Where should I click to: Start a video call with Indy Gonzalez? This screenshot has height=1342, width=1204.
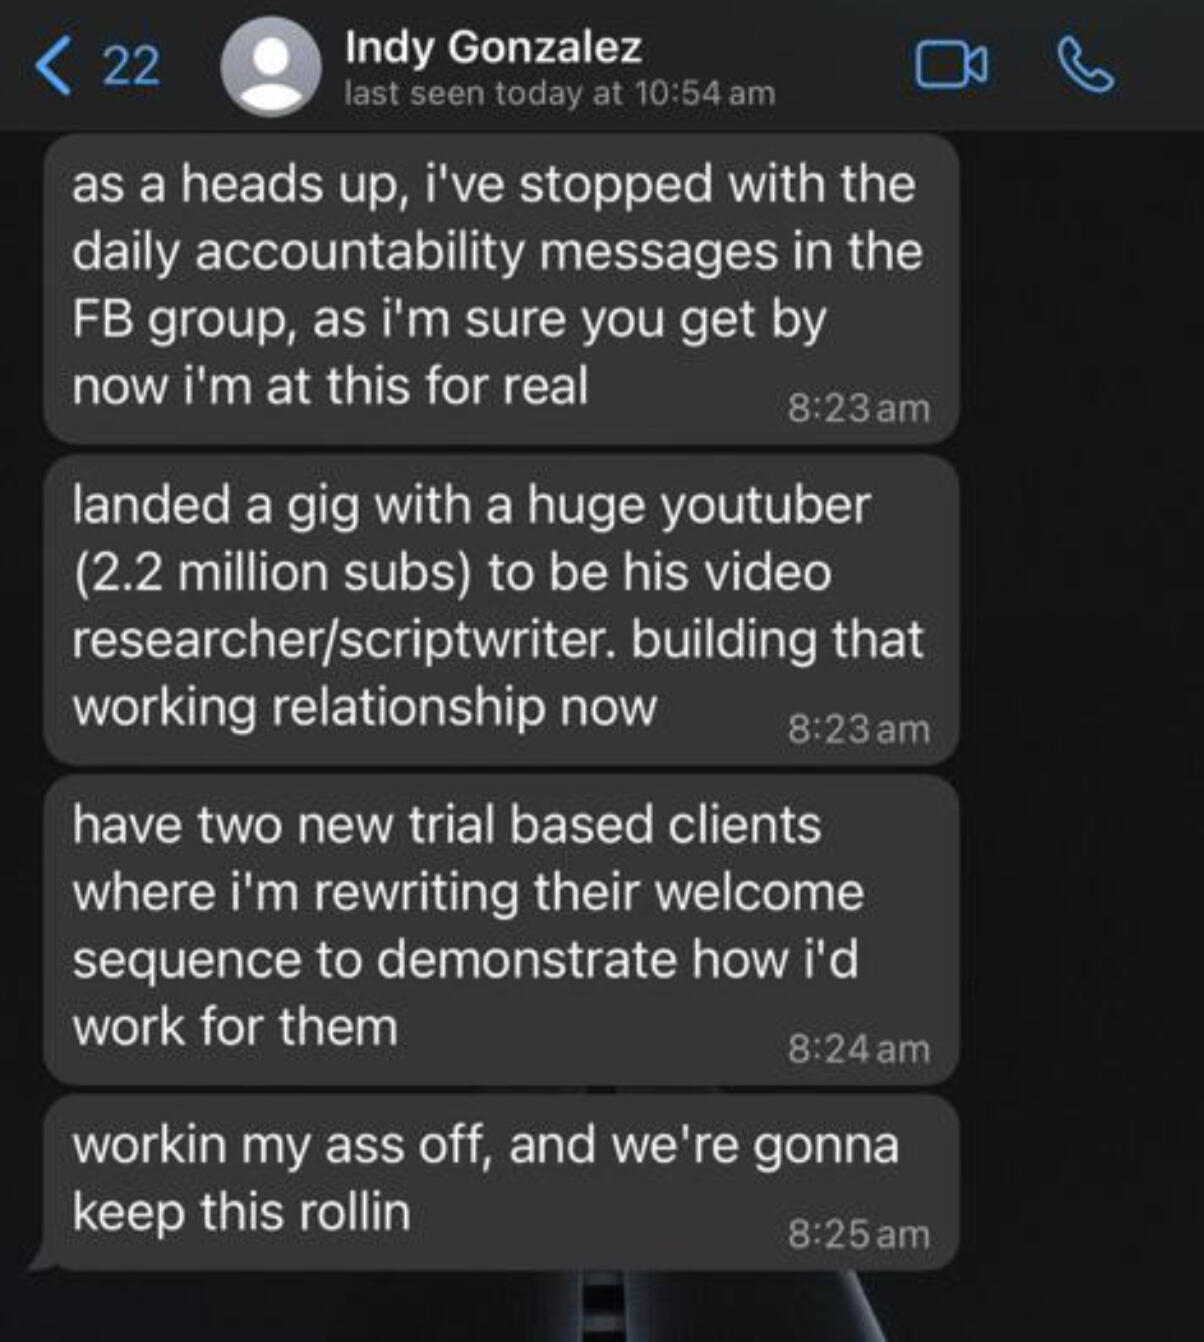(951, 66)
